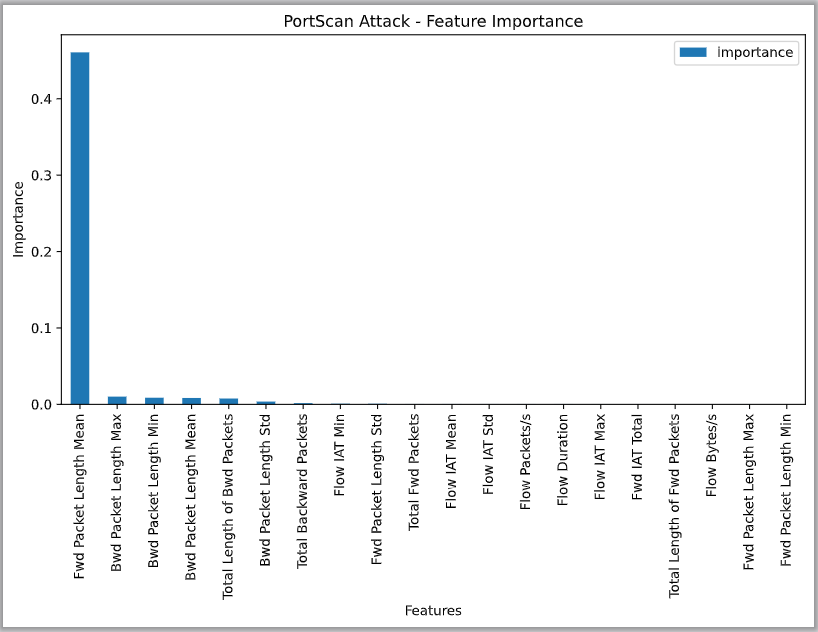Click the 0.4 y-axis tick label
The height and width of the screenshot is (632, 818).
(42, 99)
